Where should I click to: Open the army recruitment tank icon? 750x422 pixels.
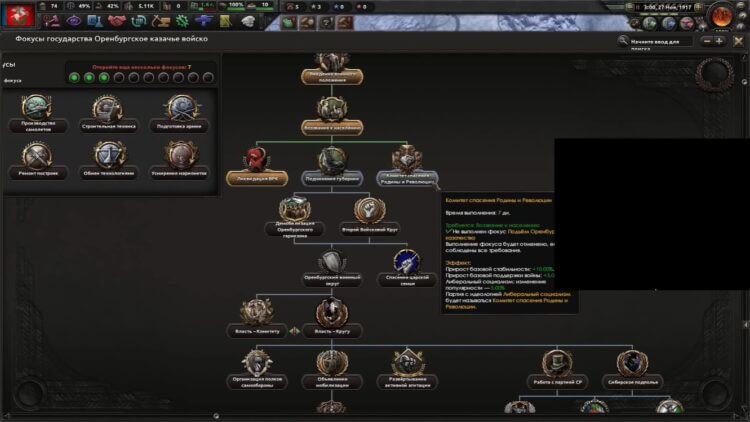pos(203,21)
